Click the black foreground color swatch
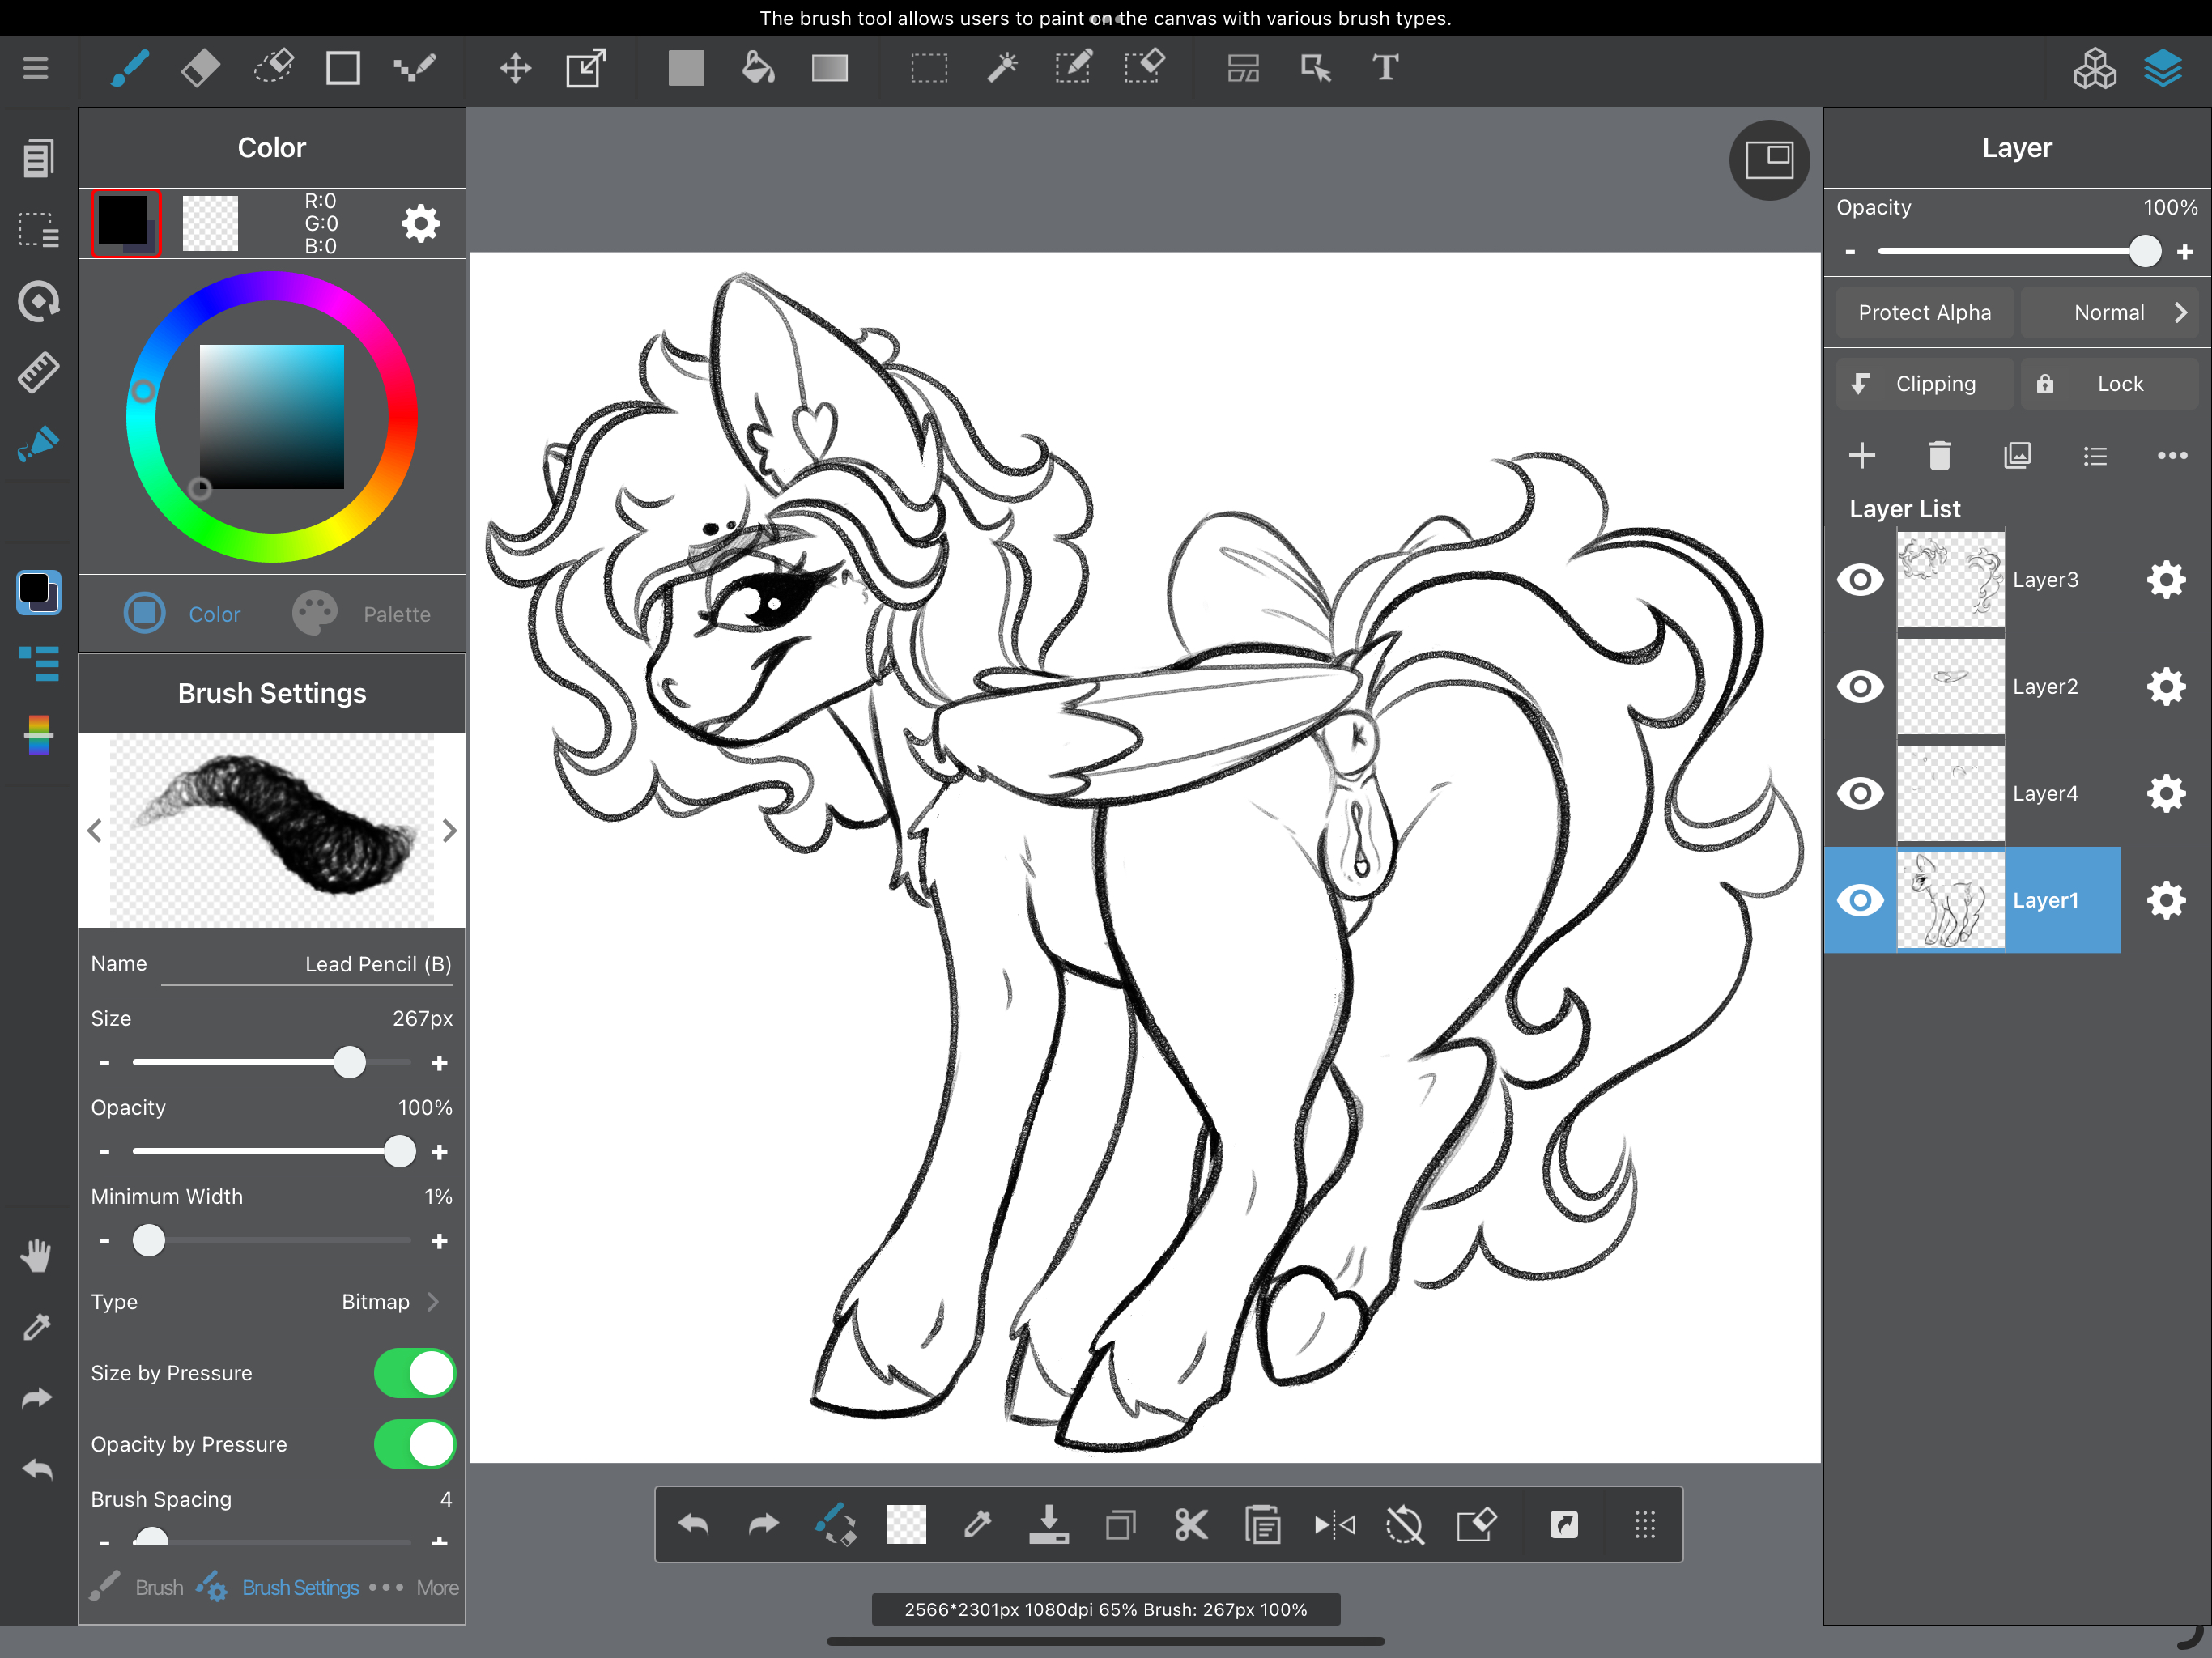Image resolution: width=2212 pixels, height=1658 pixels. point(125,222)
